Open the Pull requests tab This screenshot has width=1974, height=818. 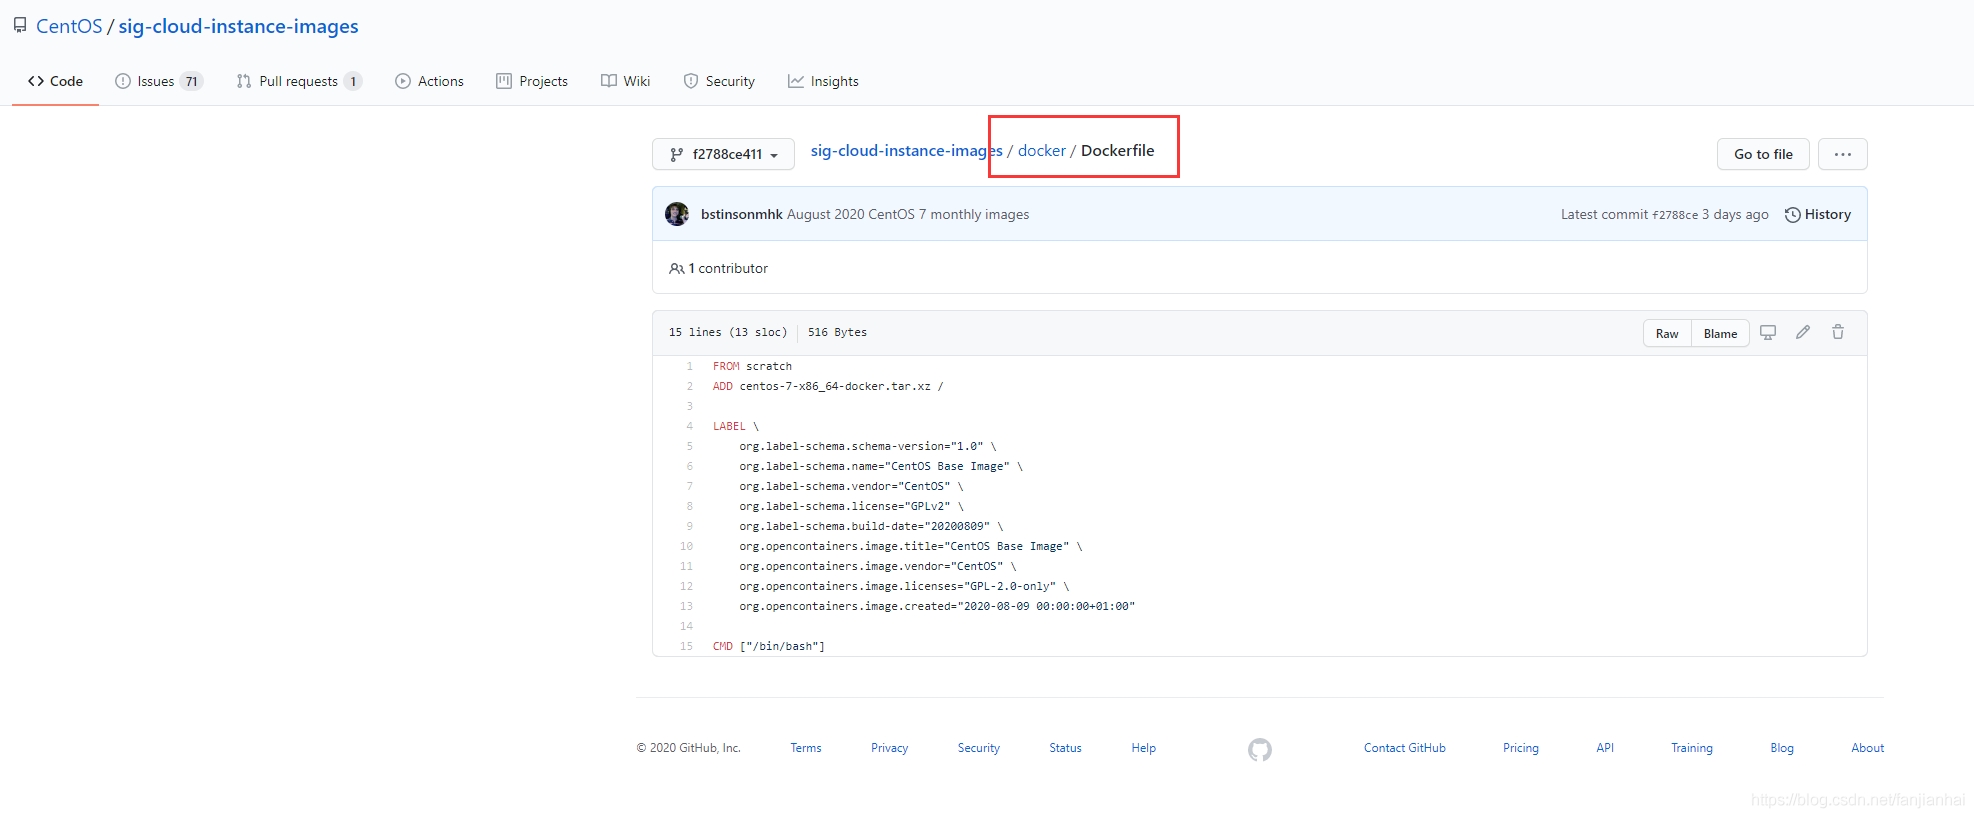point(298,81)
